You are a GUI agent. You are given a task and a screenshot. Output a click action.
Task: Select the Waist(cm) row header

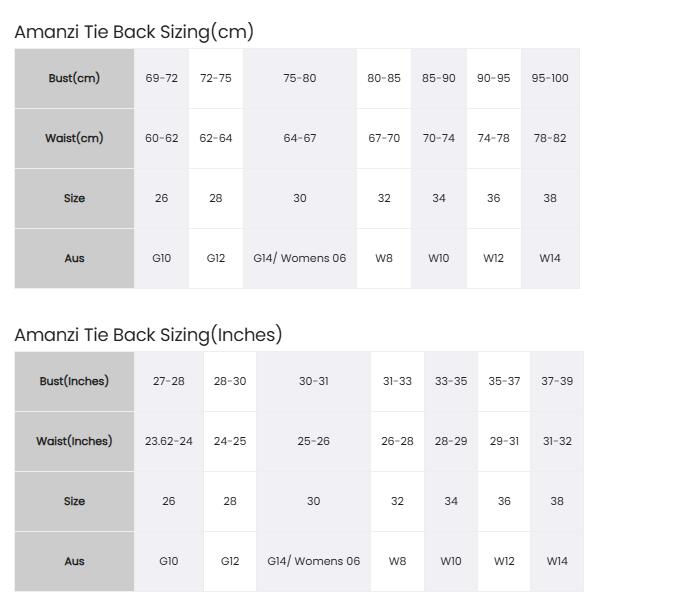(x=74, y=139)
